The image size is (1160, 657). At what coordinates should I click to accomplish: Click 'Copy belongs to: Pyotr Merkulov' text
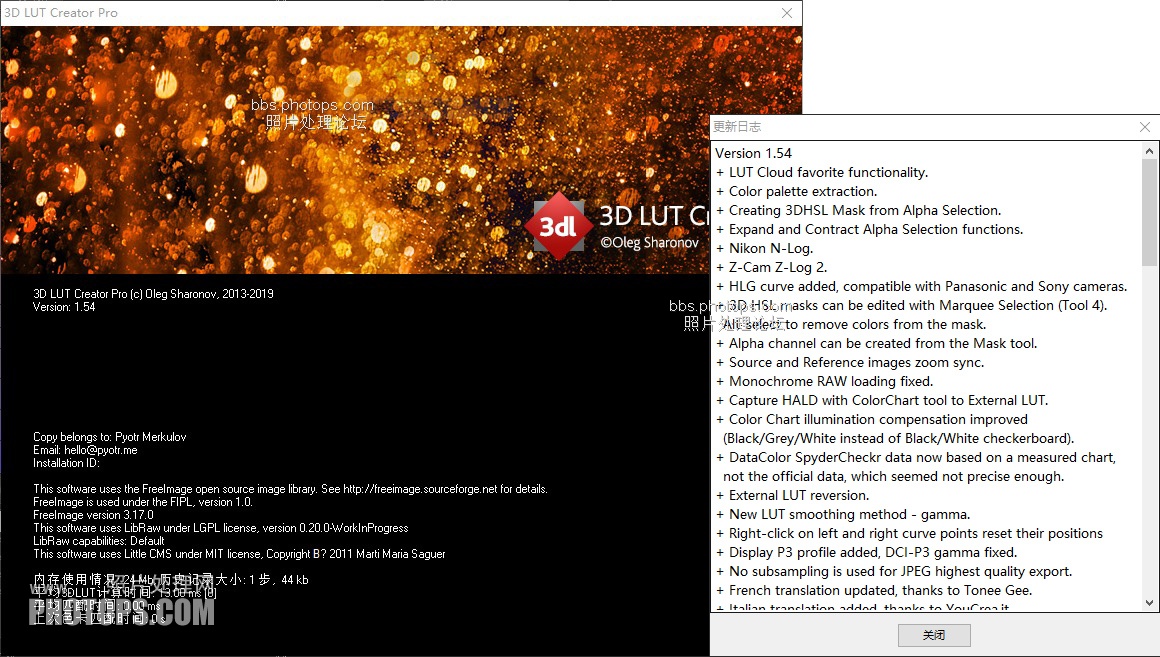(109, 437)
